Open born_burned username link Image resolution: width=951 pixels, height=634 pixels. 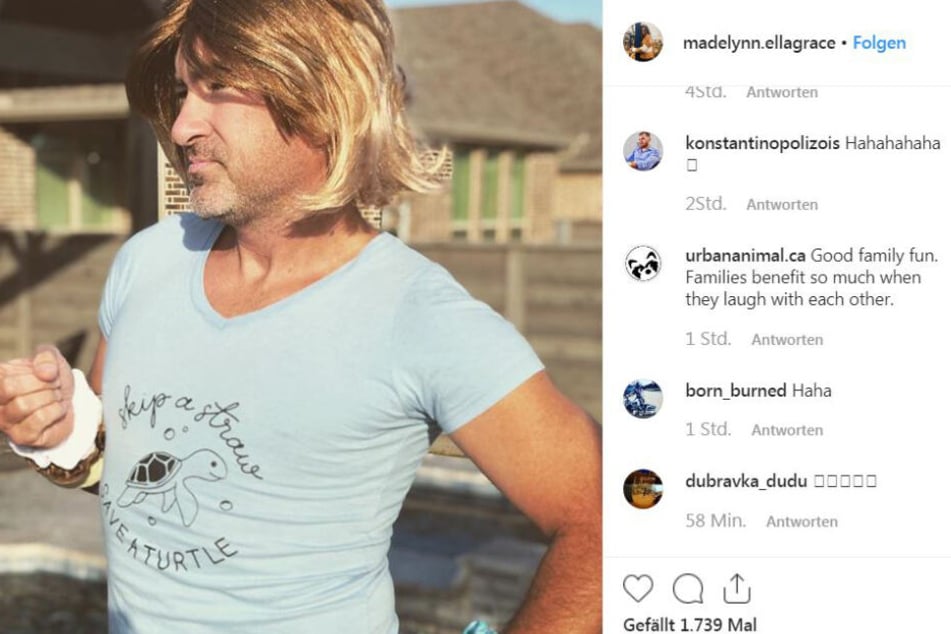coord(736,391)
